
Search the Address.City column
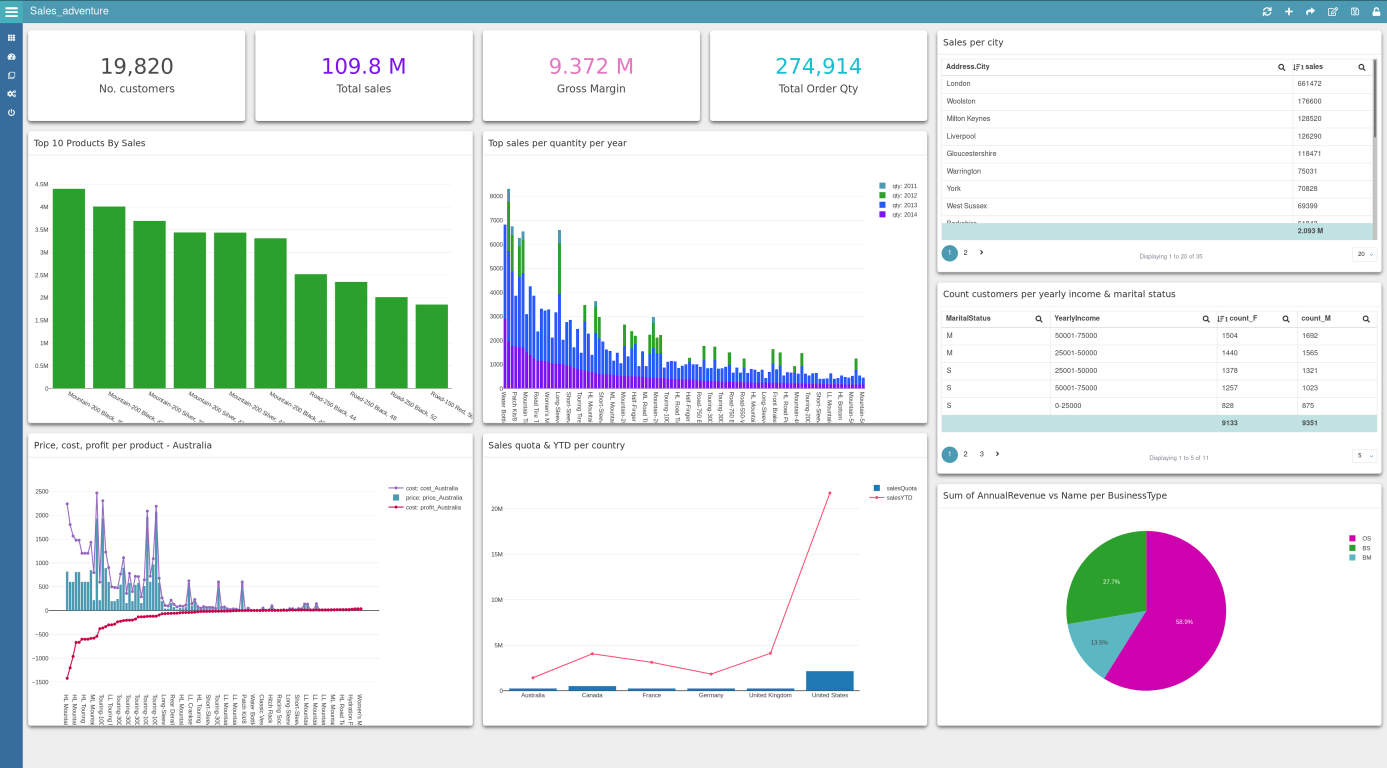(x=1281, y=67)
